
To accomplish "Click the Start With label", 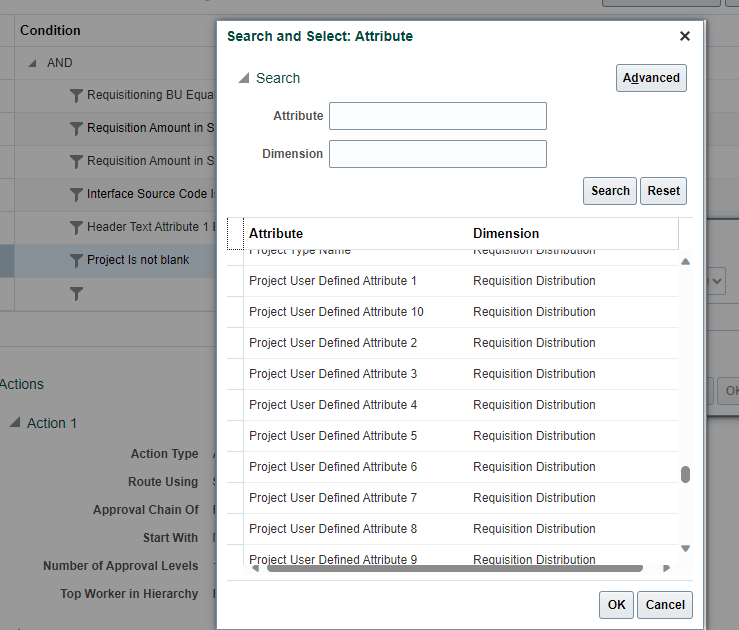I will [170, 538].
